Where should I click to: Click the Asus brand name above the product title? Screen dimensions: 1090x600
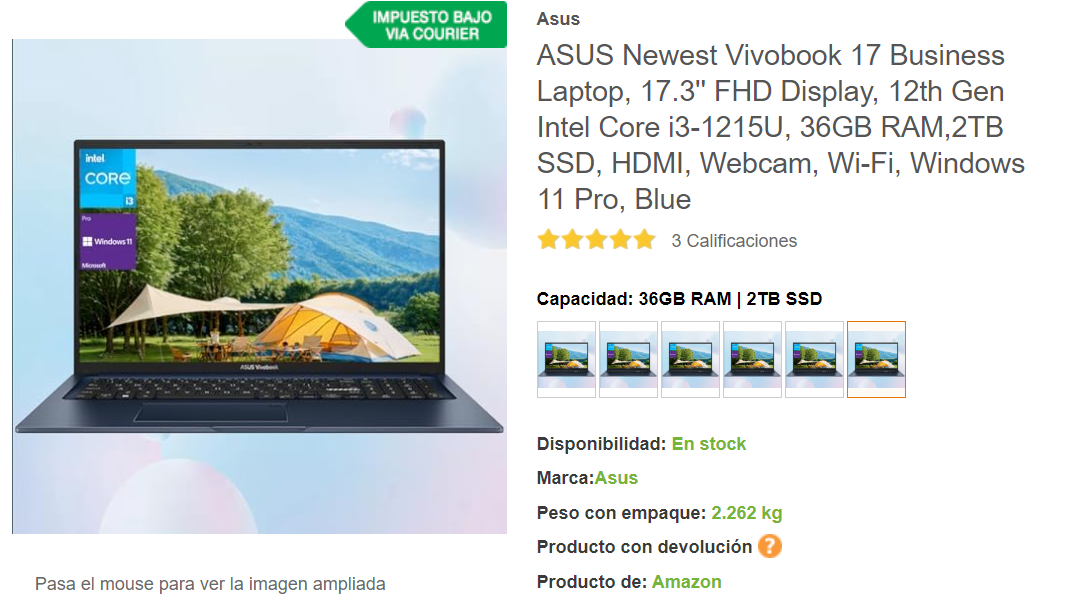558,19
